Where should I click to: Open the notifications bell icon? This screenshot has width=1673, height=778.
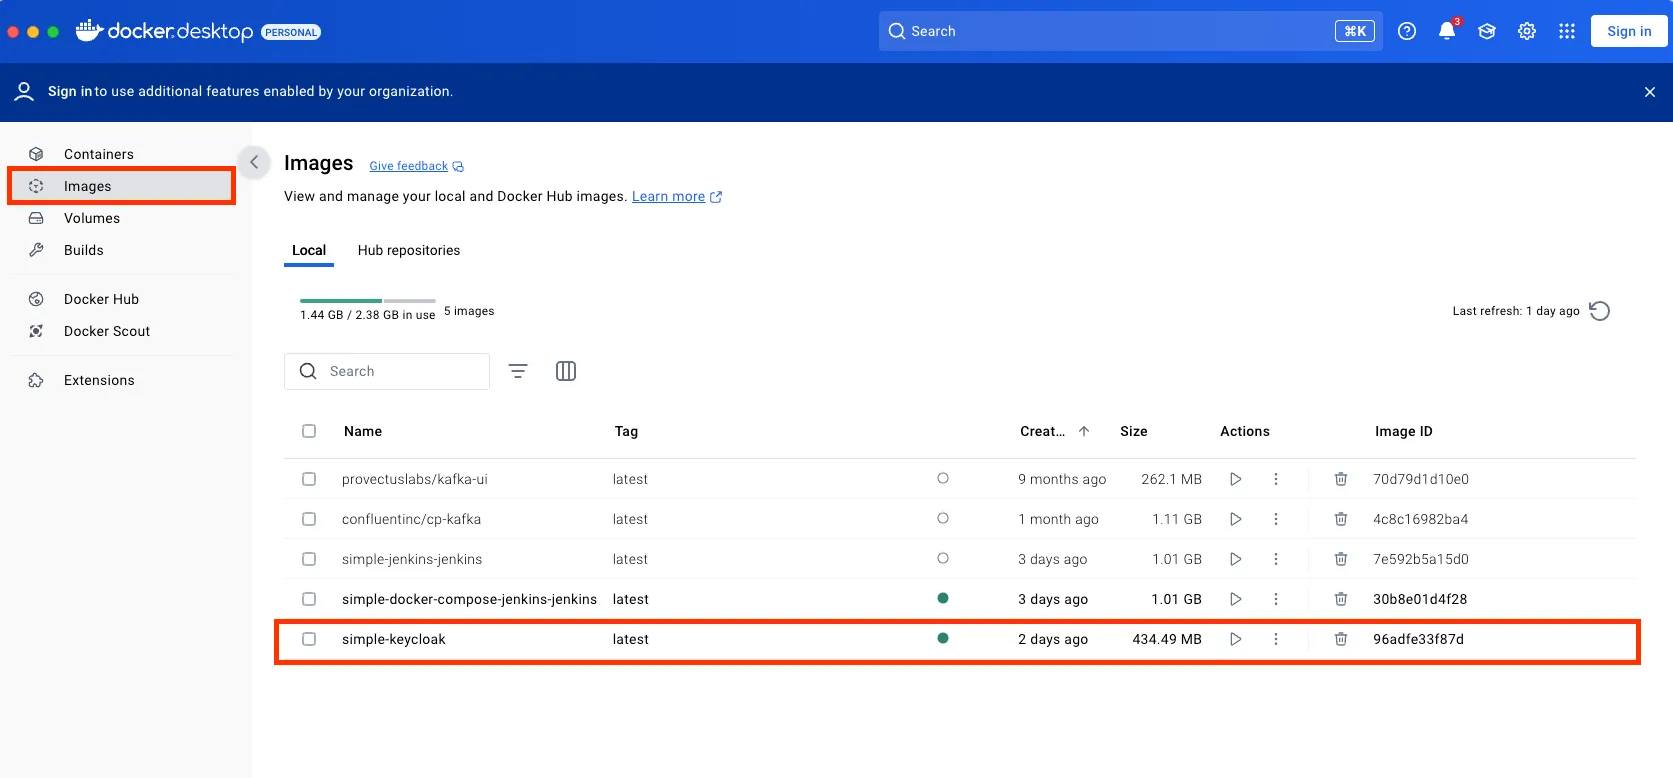1447,31
